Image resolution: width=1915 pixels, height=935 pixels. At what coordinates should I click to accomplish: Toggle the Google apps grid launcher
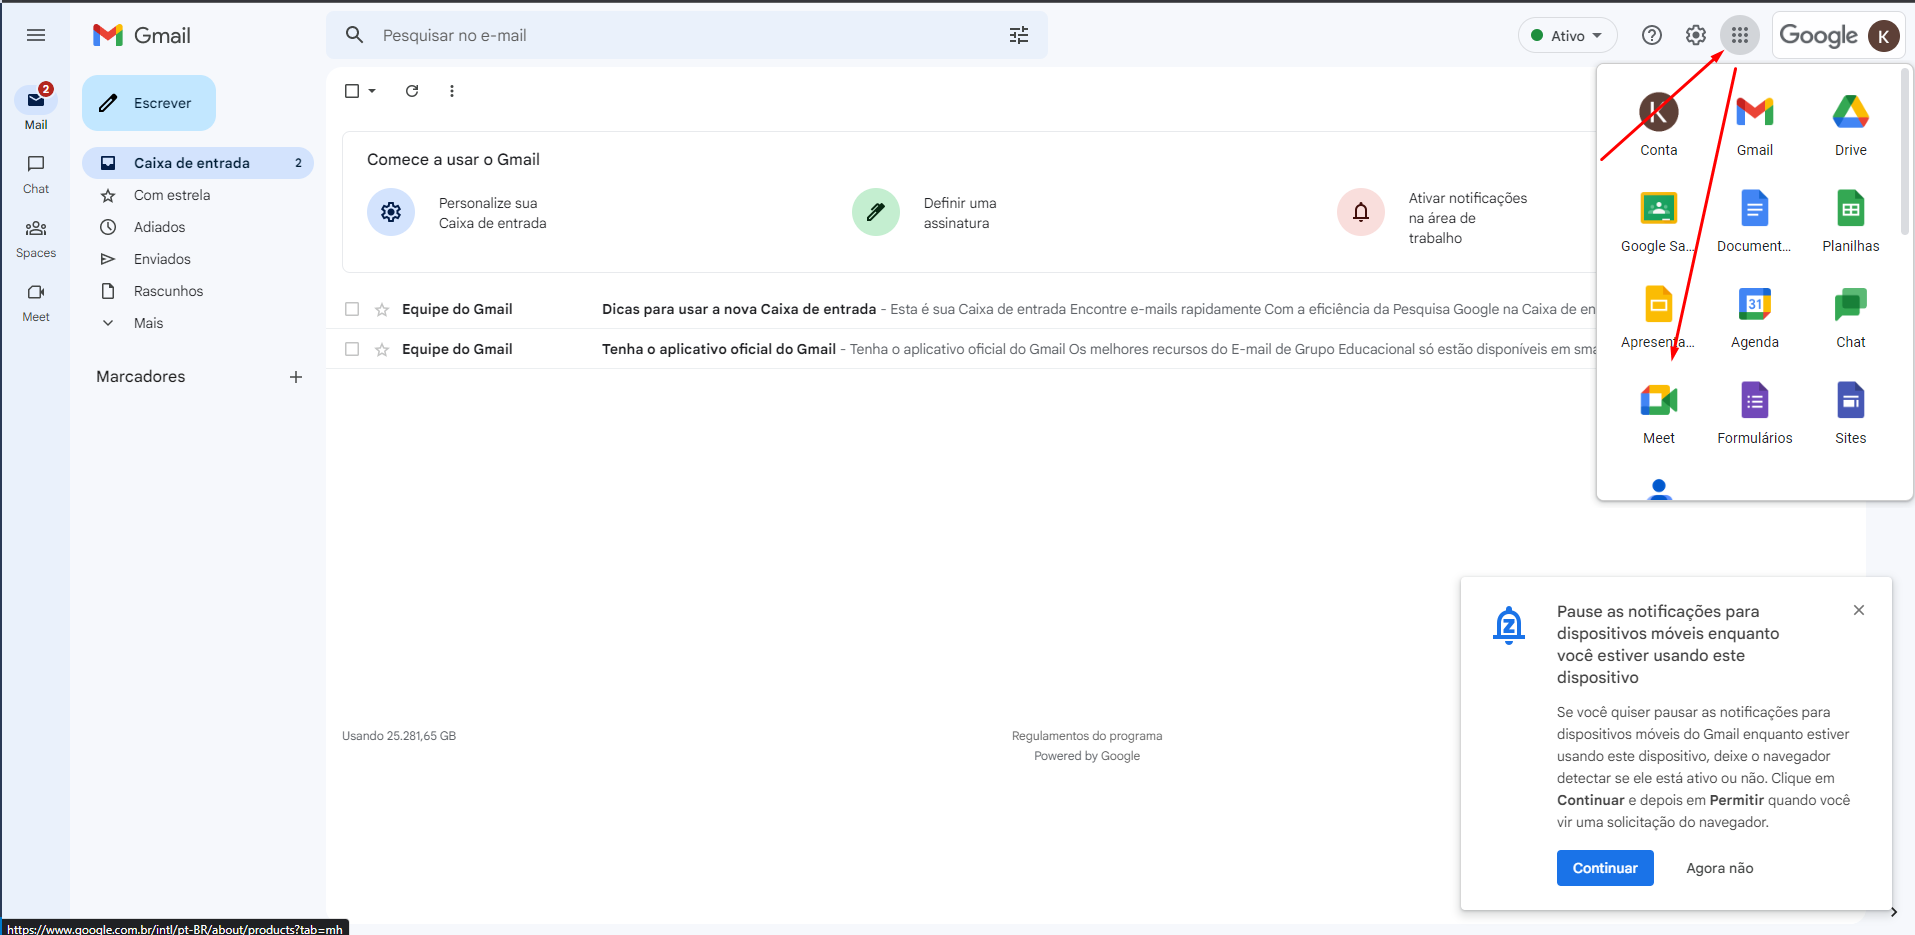coord(1740,35)
